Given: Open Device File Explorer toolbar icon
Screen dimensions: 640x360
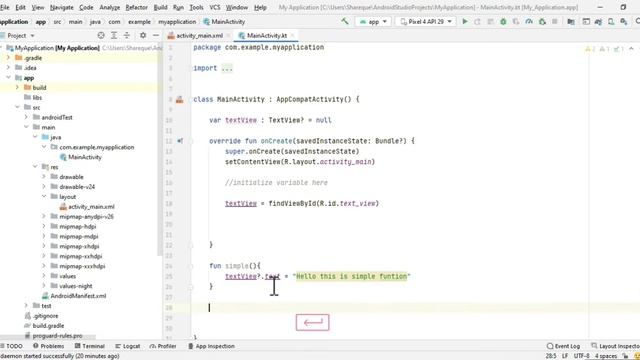Looking at the screenshot, I should pyautogui.click(x=586, y=22).
